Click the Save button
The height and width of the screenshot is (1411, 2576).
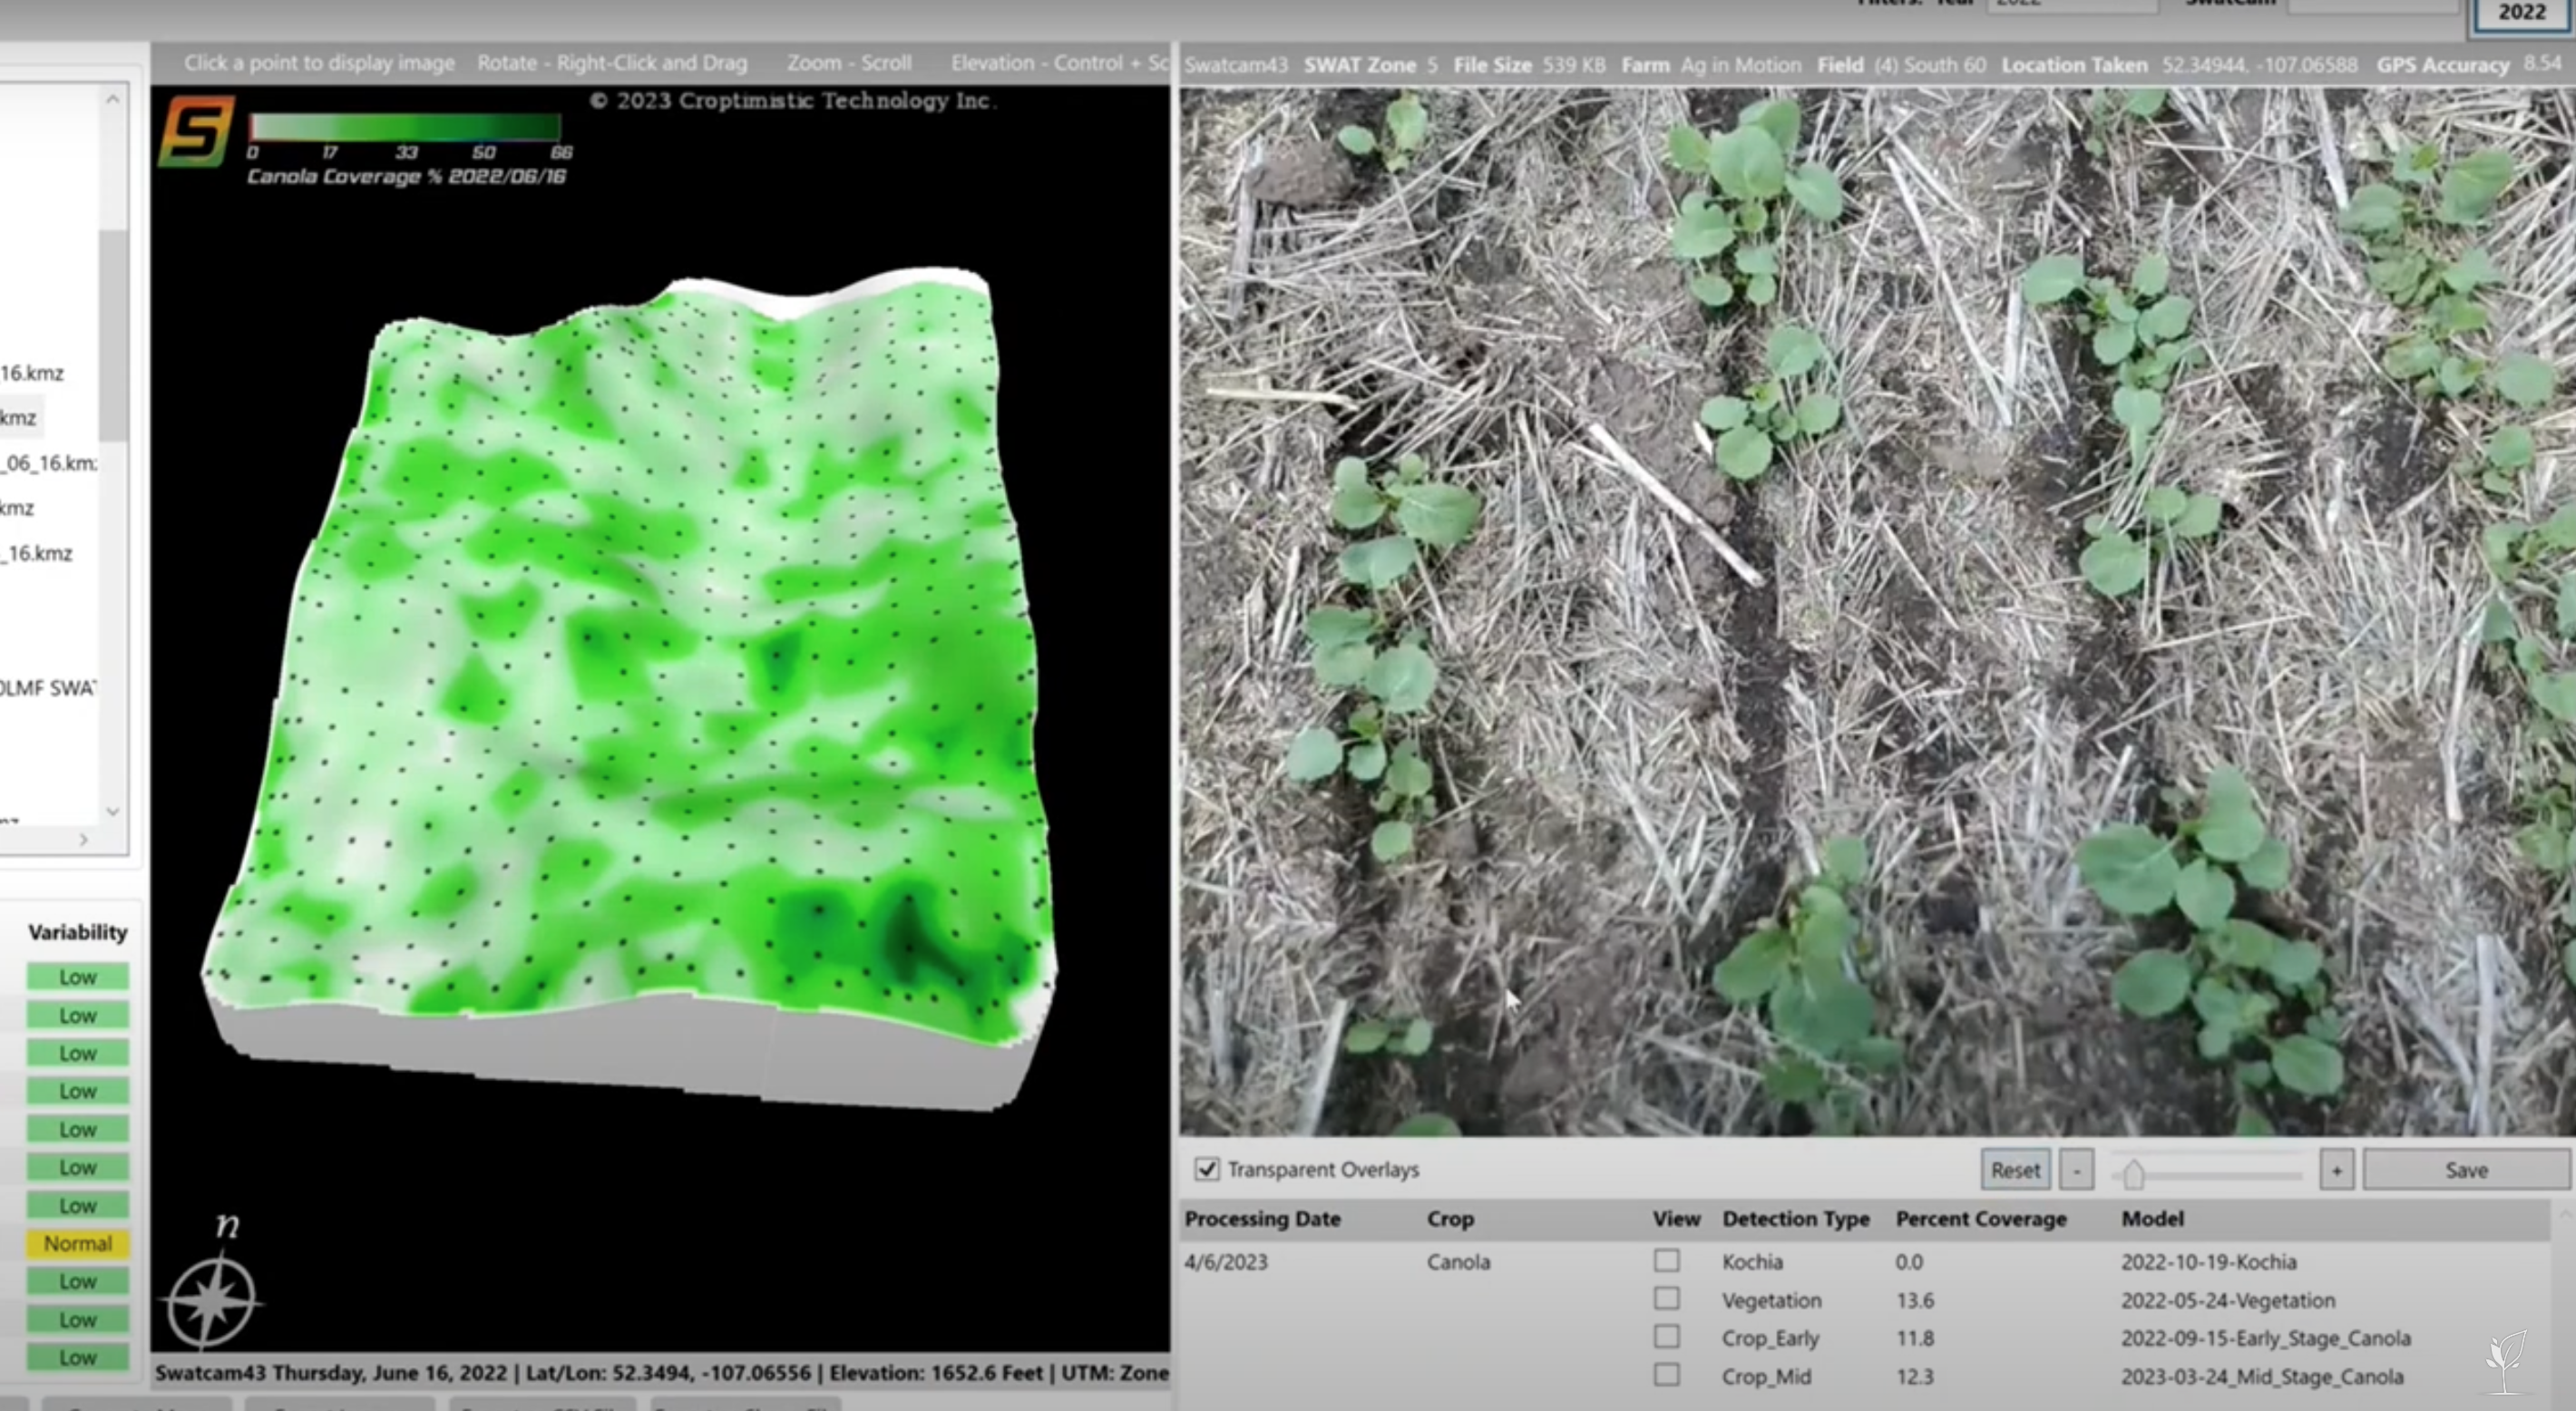click(x=2466, y=1170)
